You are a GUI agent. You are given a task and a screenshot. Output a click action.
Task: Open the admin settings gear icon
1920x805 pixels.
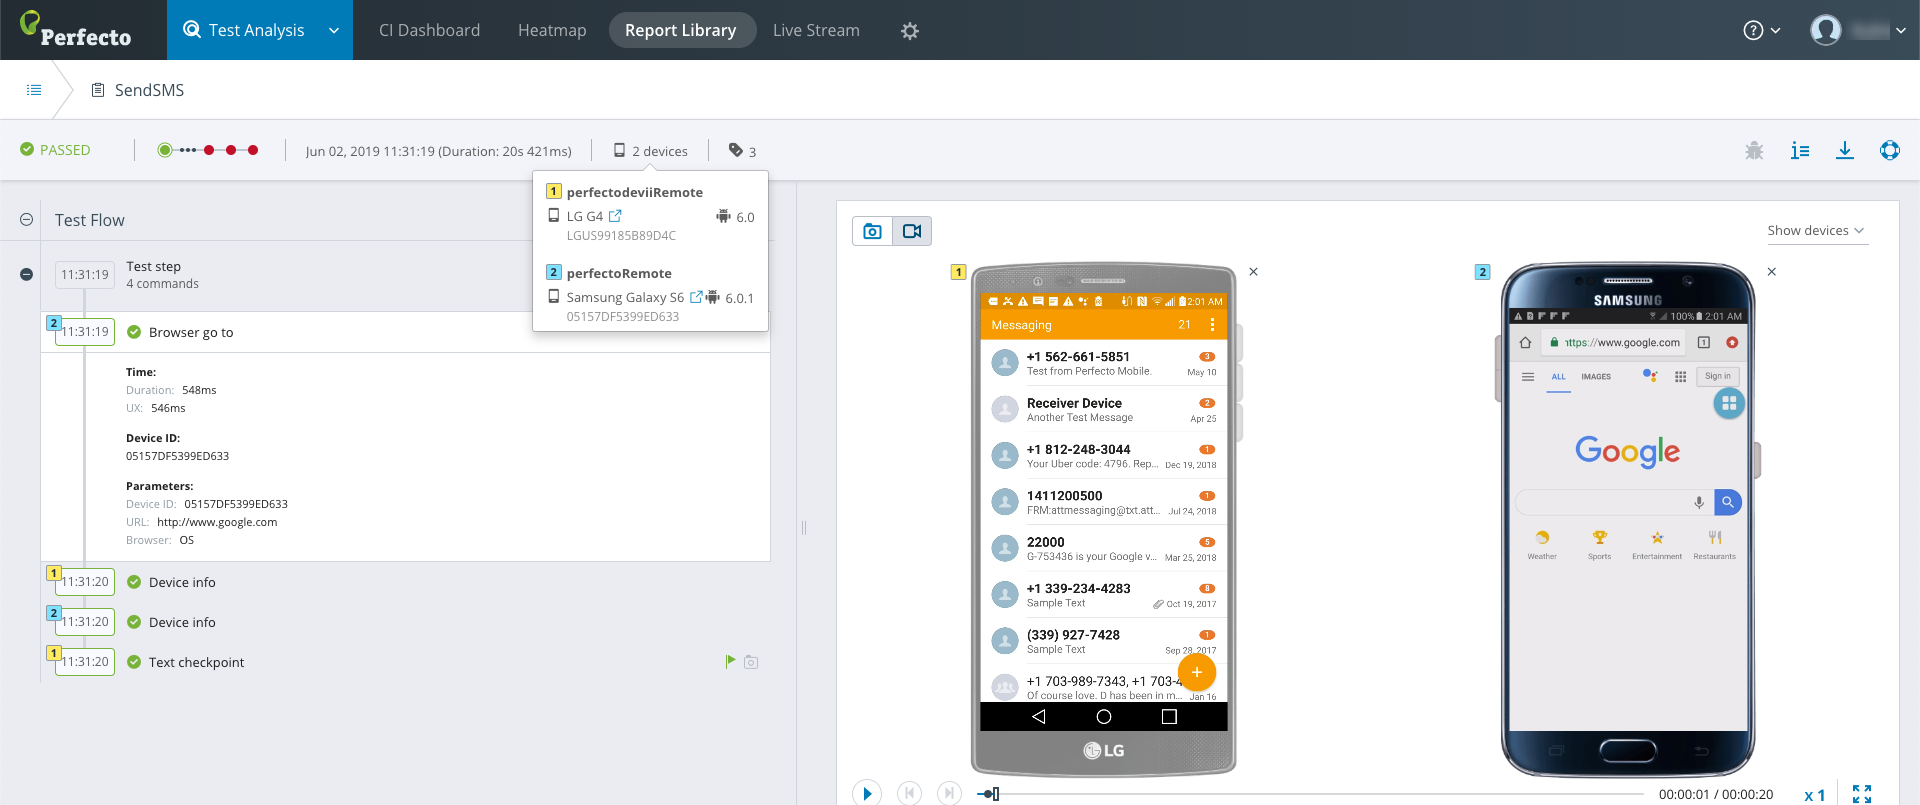coord(909,31)
